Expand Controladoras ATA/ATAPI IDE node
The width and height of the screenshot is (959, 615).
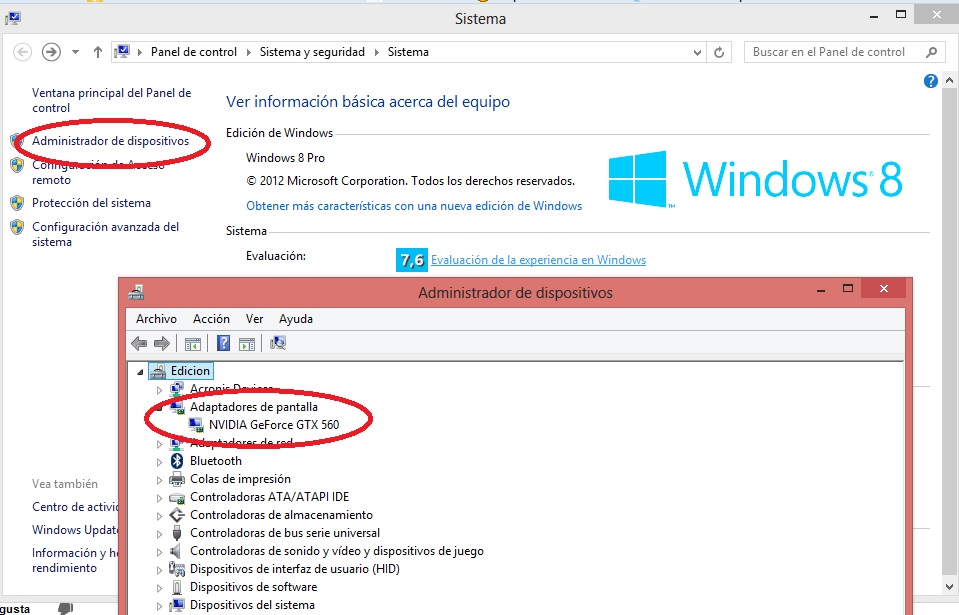click(159, 498)
